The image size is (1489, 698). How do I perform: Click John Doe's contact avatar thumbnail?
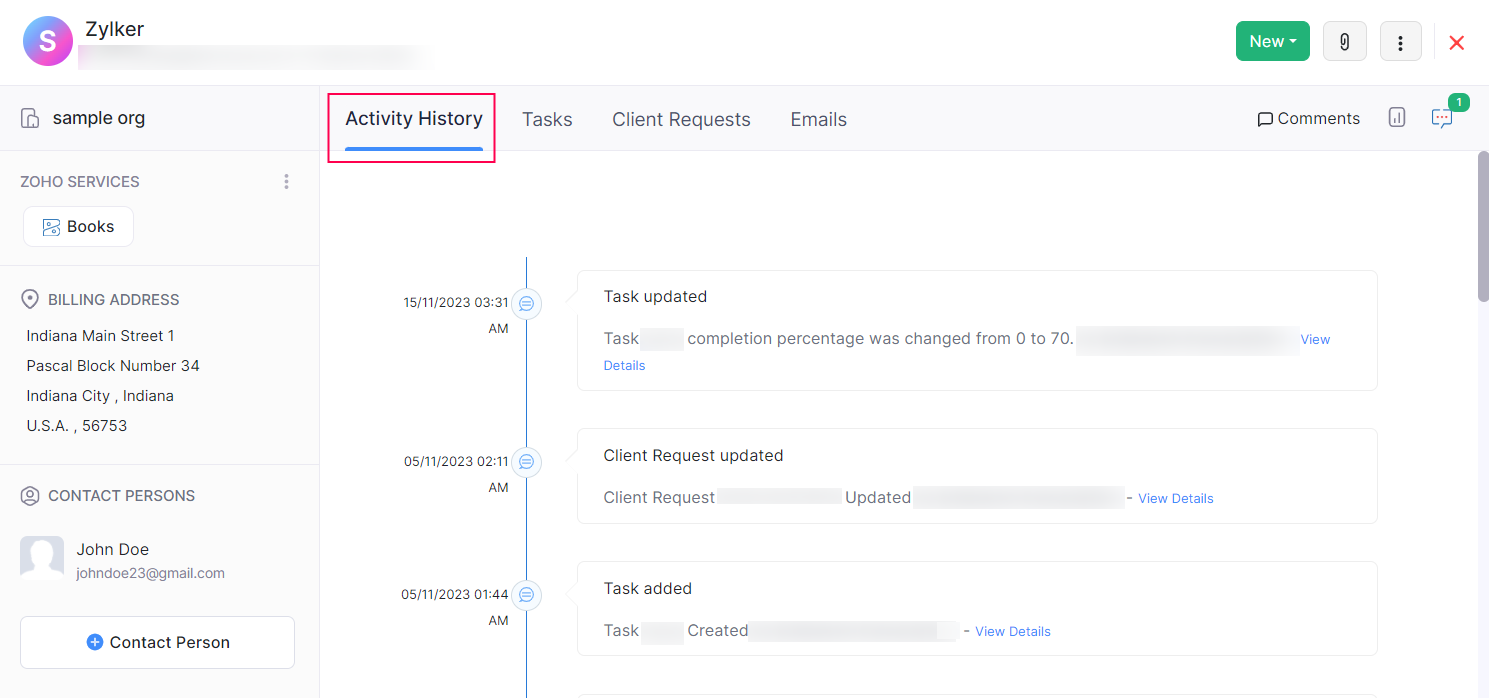pyautogui.click(x=42, y=558)
